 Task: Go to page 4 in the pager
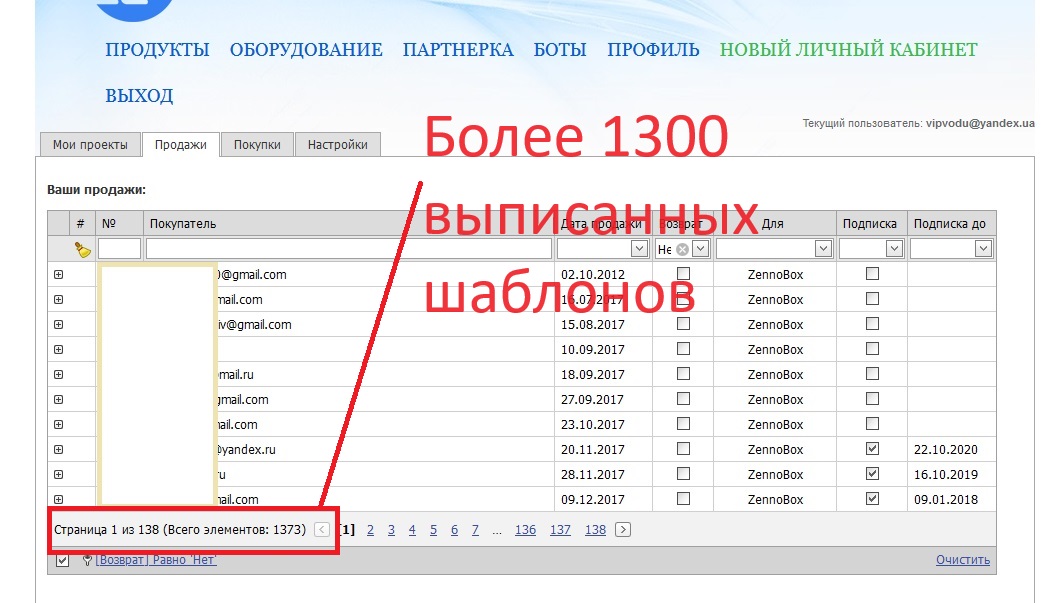tap(412, 530)
